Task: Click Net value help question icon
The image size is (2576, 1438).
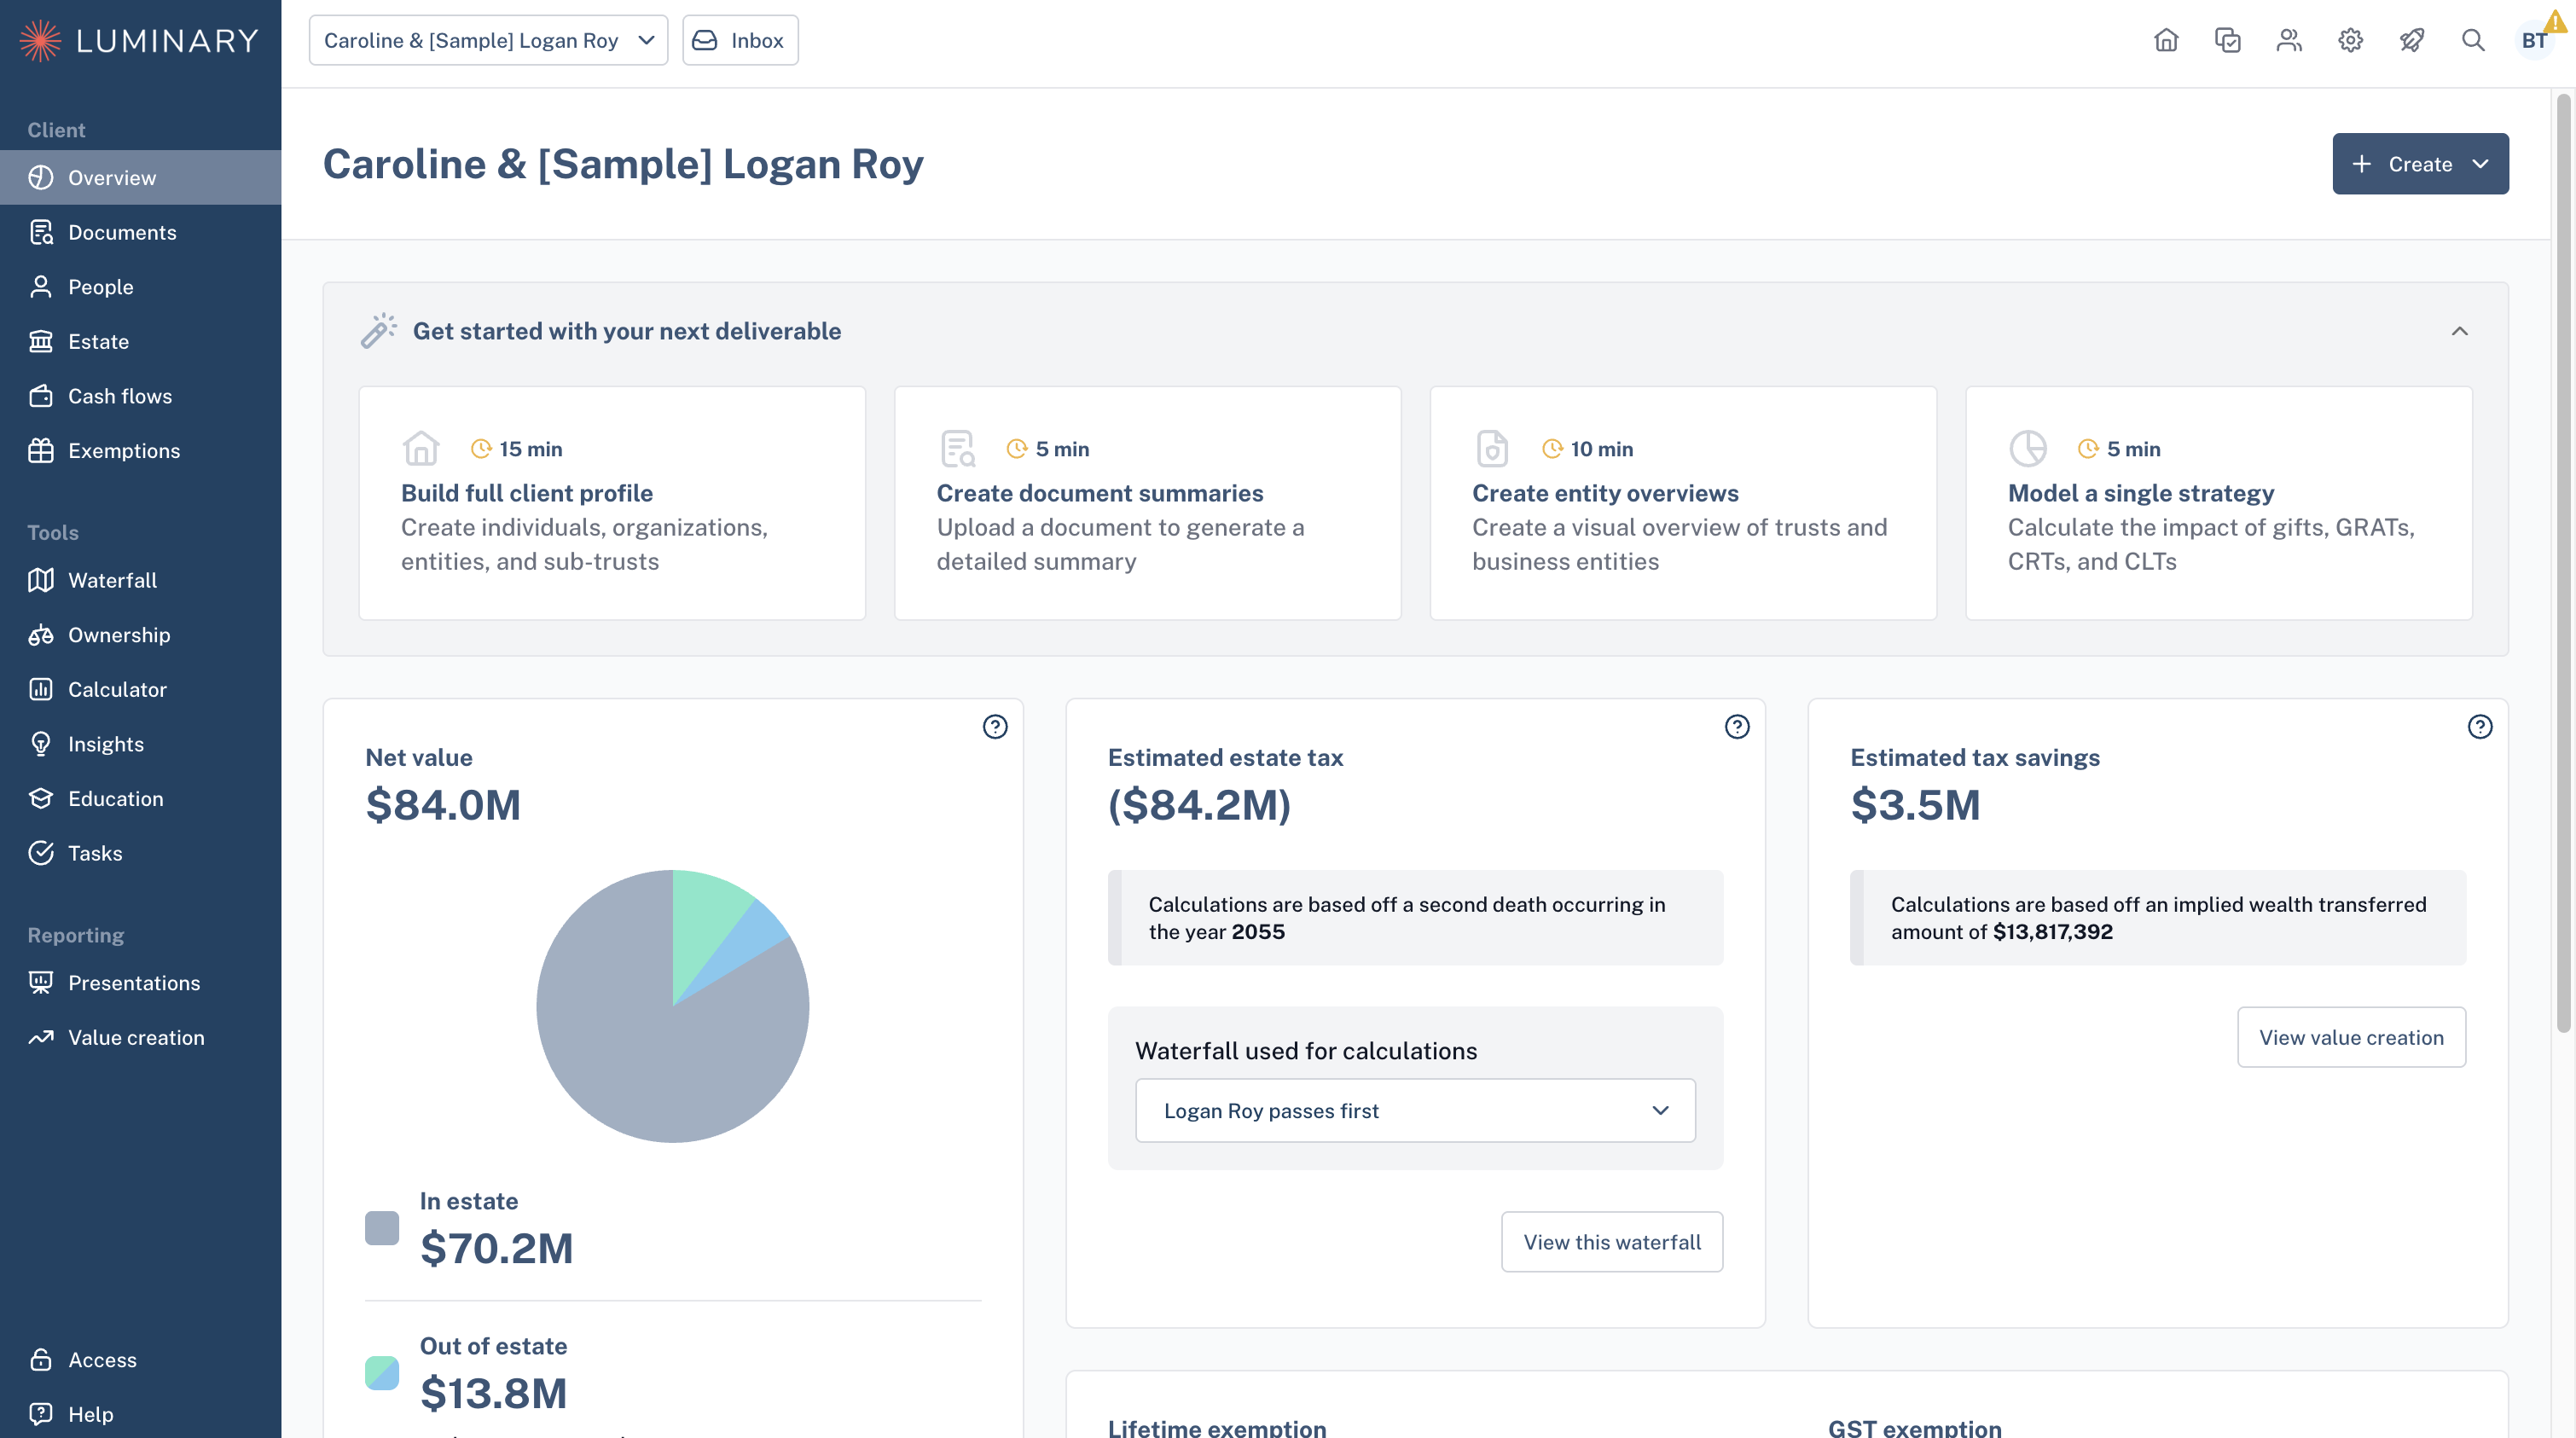Action: (x=995, y=727)
